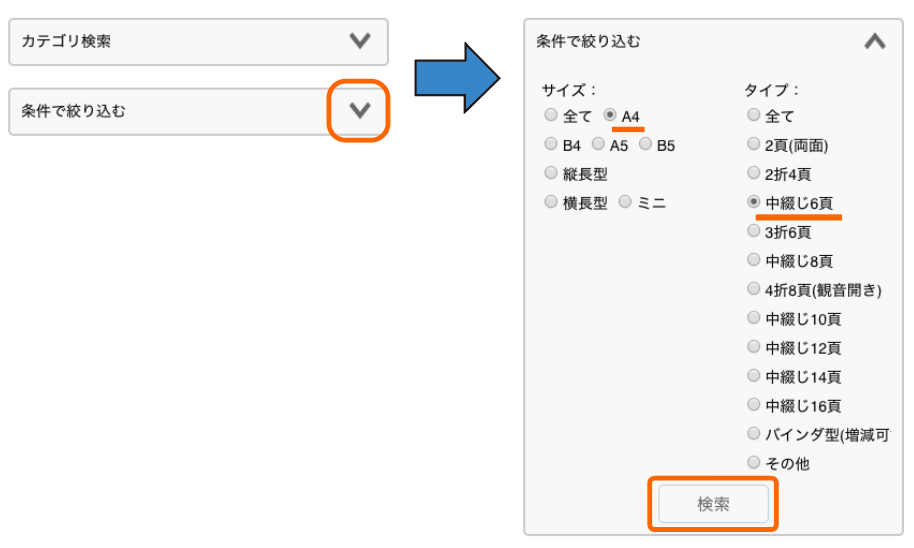914x548 pixels.
Task: Select the A4 size radio button
Action: pyautogui.click(x=610, y=115)
